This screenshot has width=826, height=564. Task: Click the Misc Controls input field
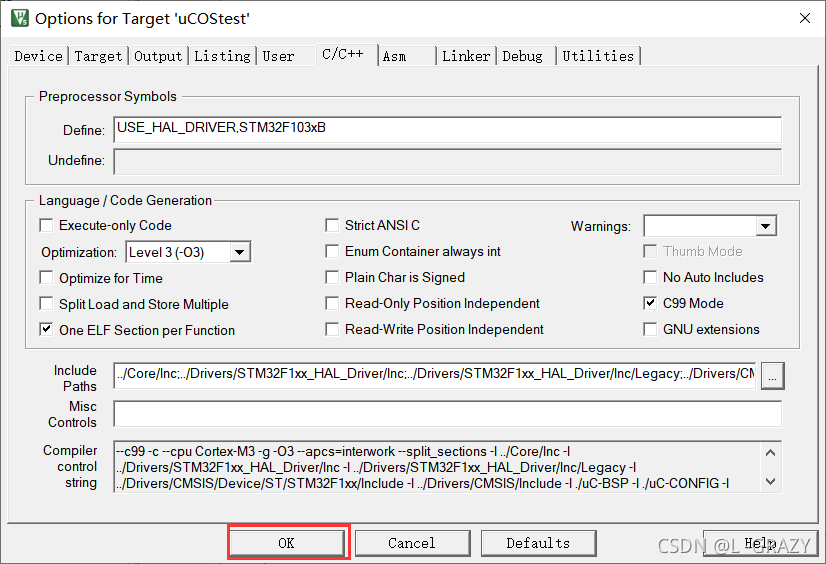447,414
